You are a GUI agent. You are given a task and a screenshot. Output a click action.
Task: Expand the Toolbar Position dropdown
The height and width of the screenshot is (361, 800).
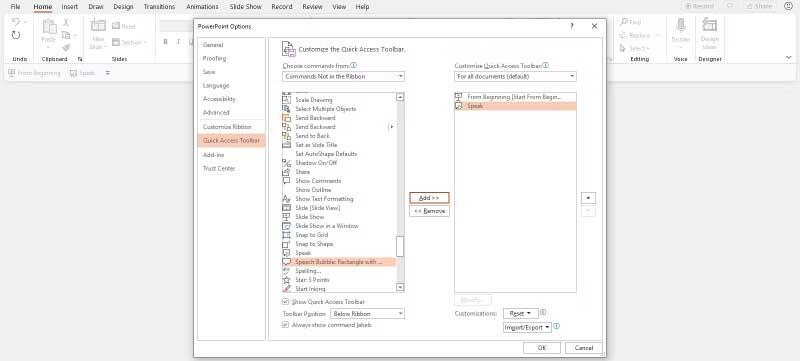(x=367, y=314)
